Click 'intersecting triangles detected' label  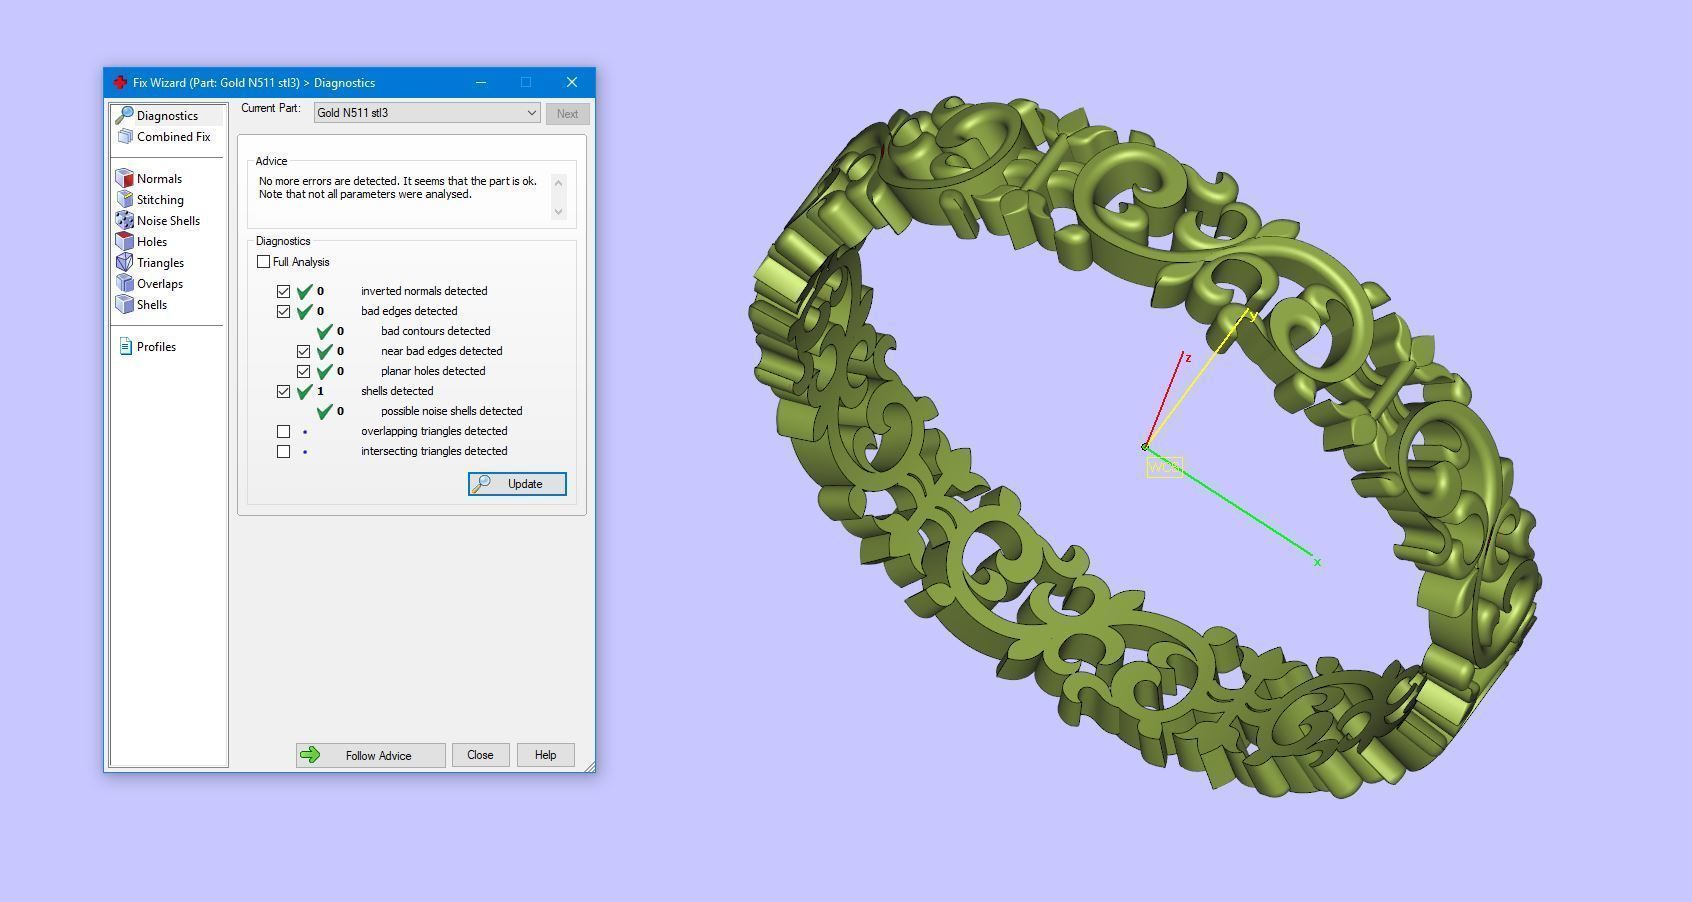(434, 451)
